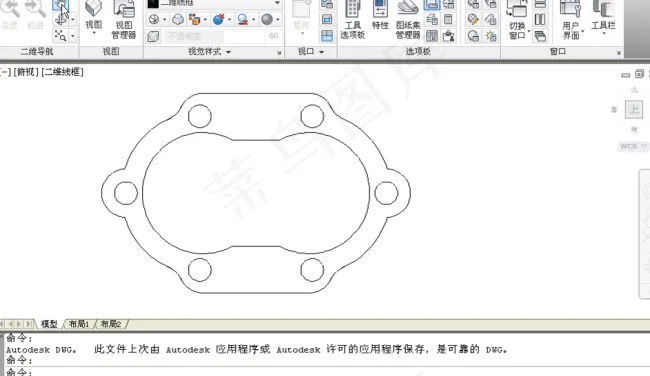Open 视觉样式 panel dialog launcher arrow

[279, 53]
